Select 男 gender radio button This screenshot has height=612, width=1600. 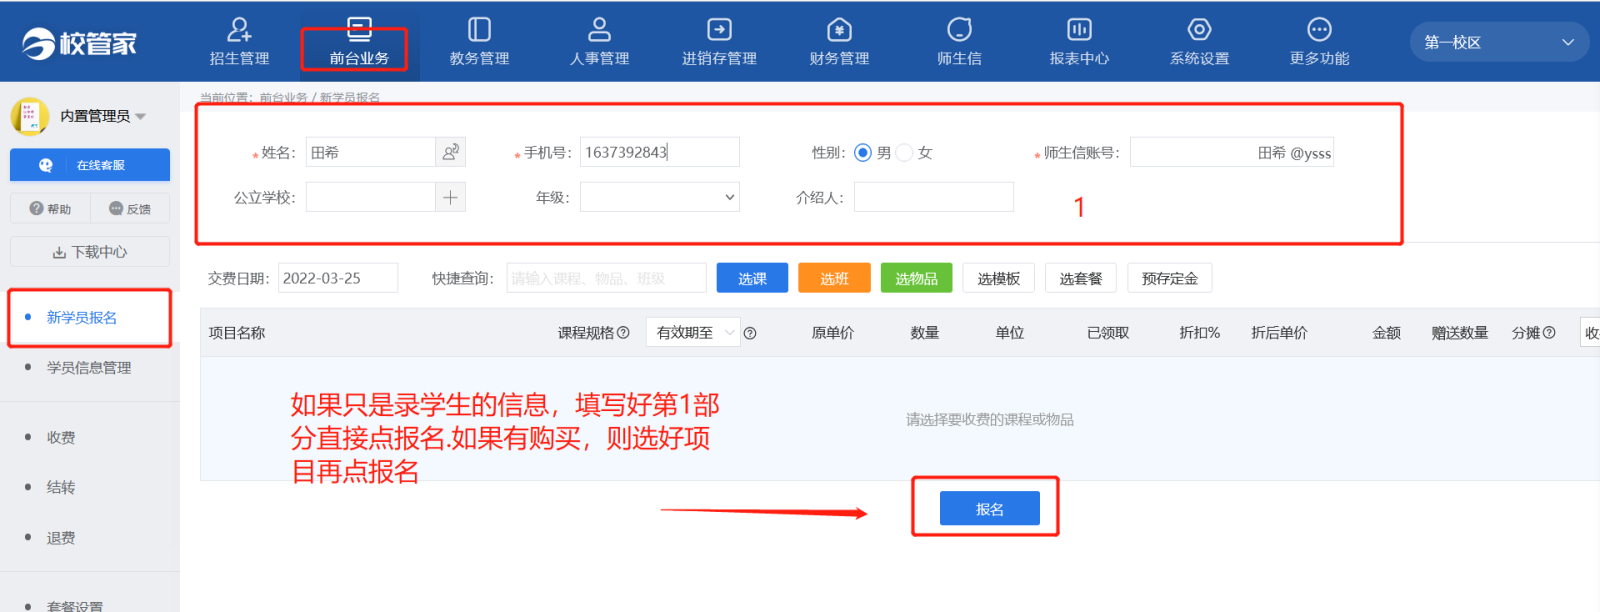pos(863,152)
